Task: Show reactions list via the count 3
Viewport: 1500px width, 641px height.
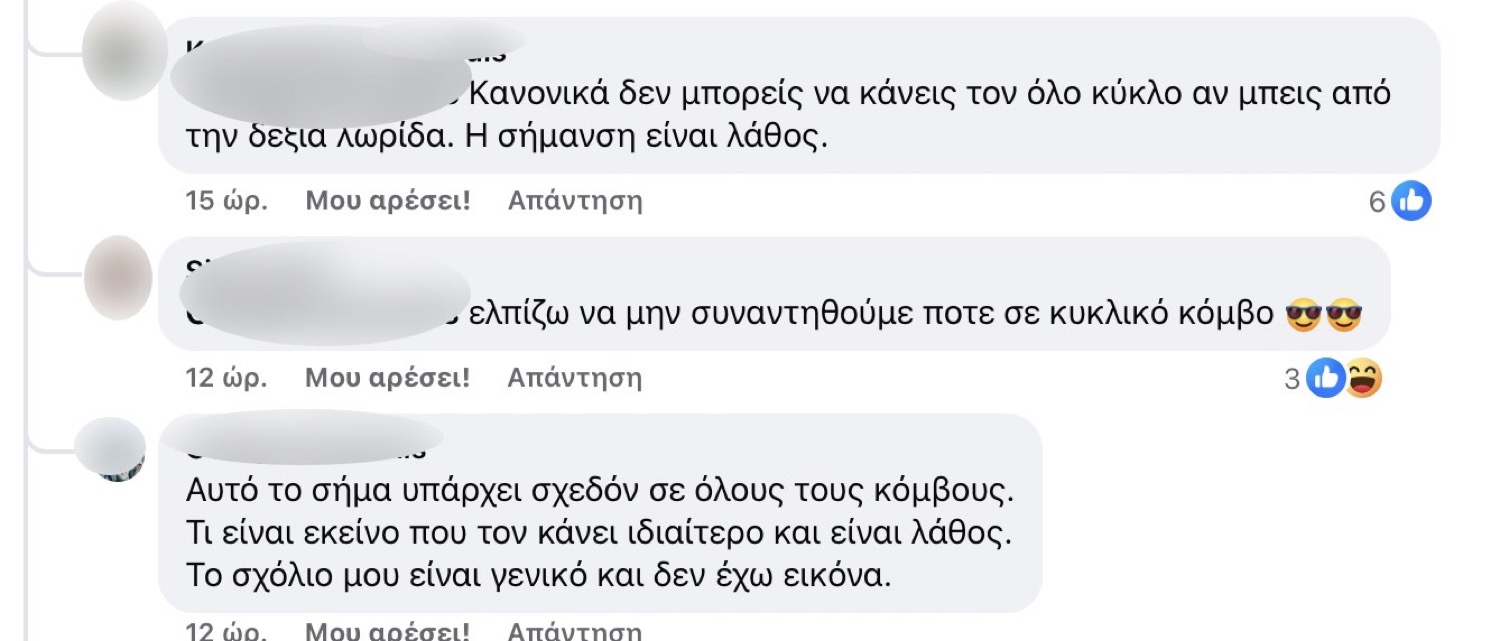Action: coord(1292,378)
